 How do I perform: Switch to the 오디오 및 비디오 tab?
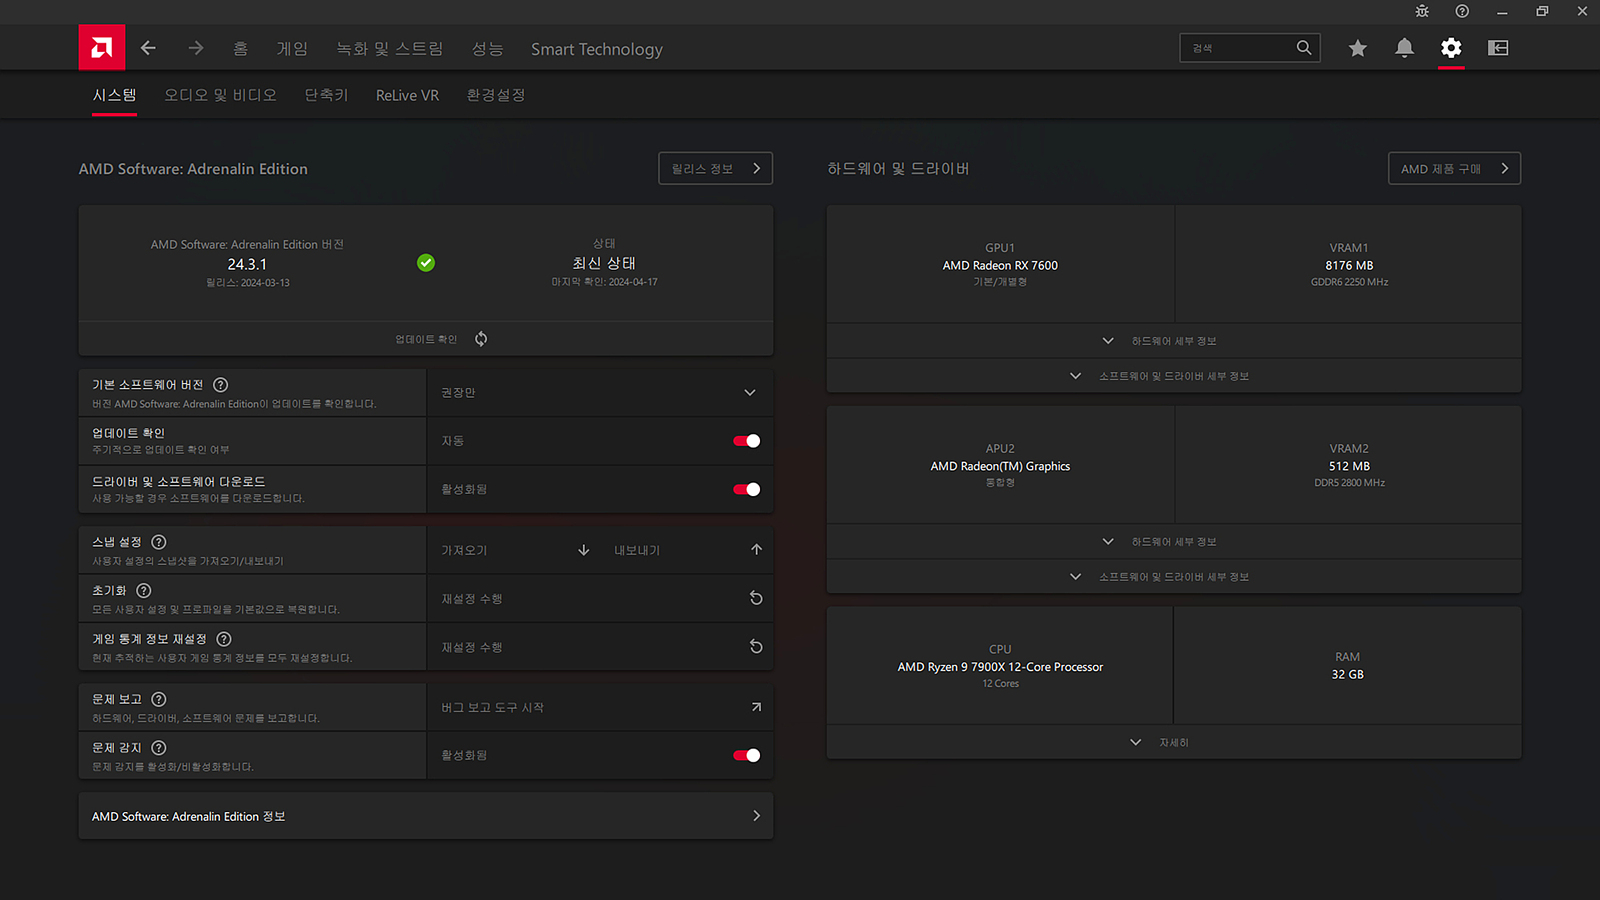tap(220, 95)
